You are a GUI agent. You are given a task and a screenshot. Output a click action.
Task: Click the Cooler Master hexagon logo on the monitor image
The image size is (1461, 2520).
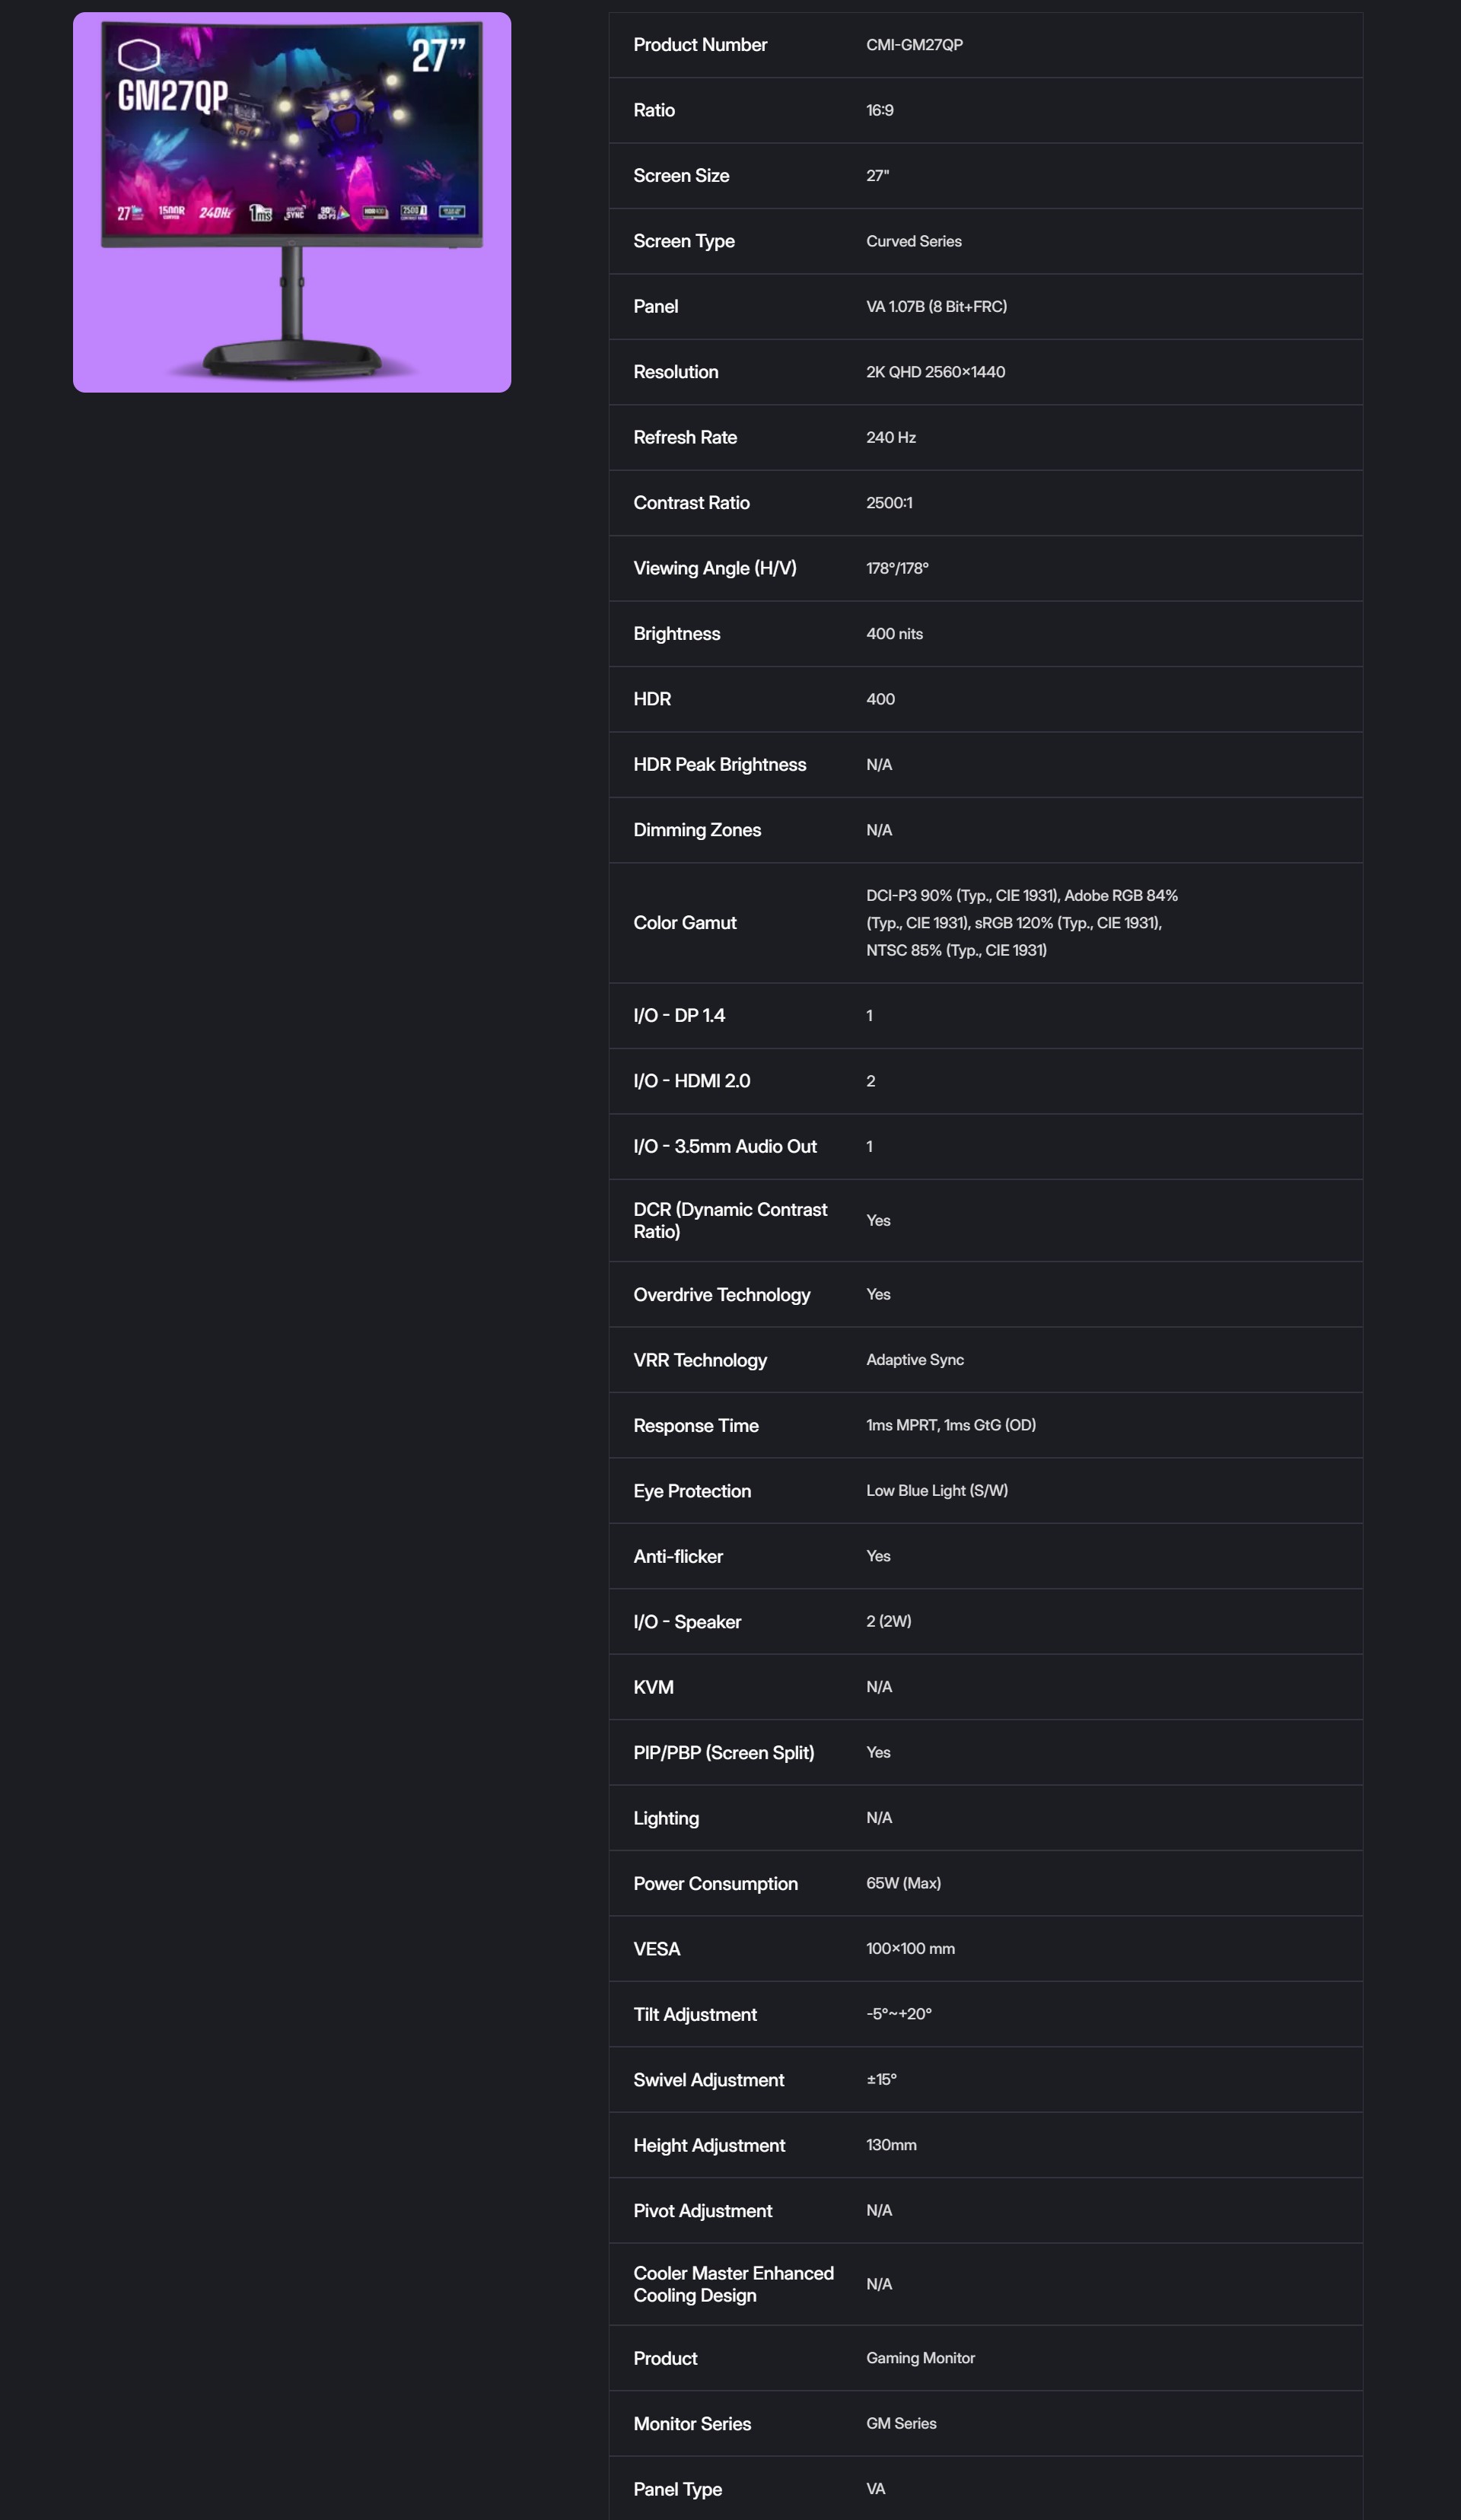tap(139, 54)
